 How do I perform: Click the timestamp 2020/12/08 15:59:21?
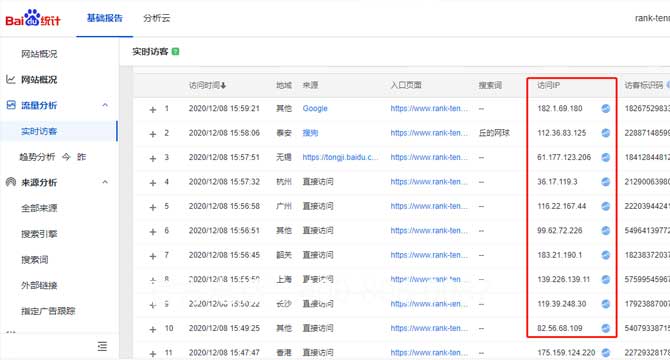tap(224, 108)
